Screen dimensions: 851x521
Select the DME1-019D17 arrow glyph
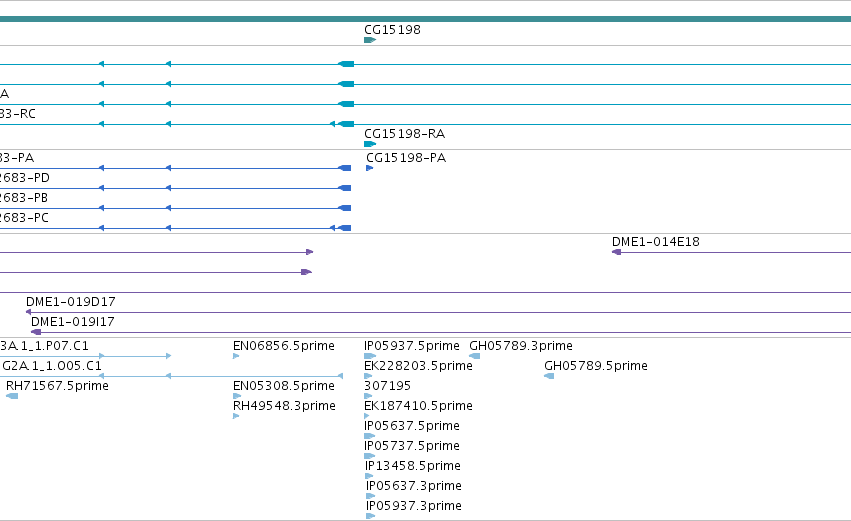29,312
